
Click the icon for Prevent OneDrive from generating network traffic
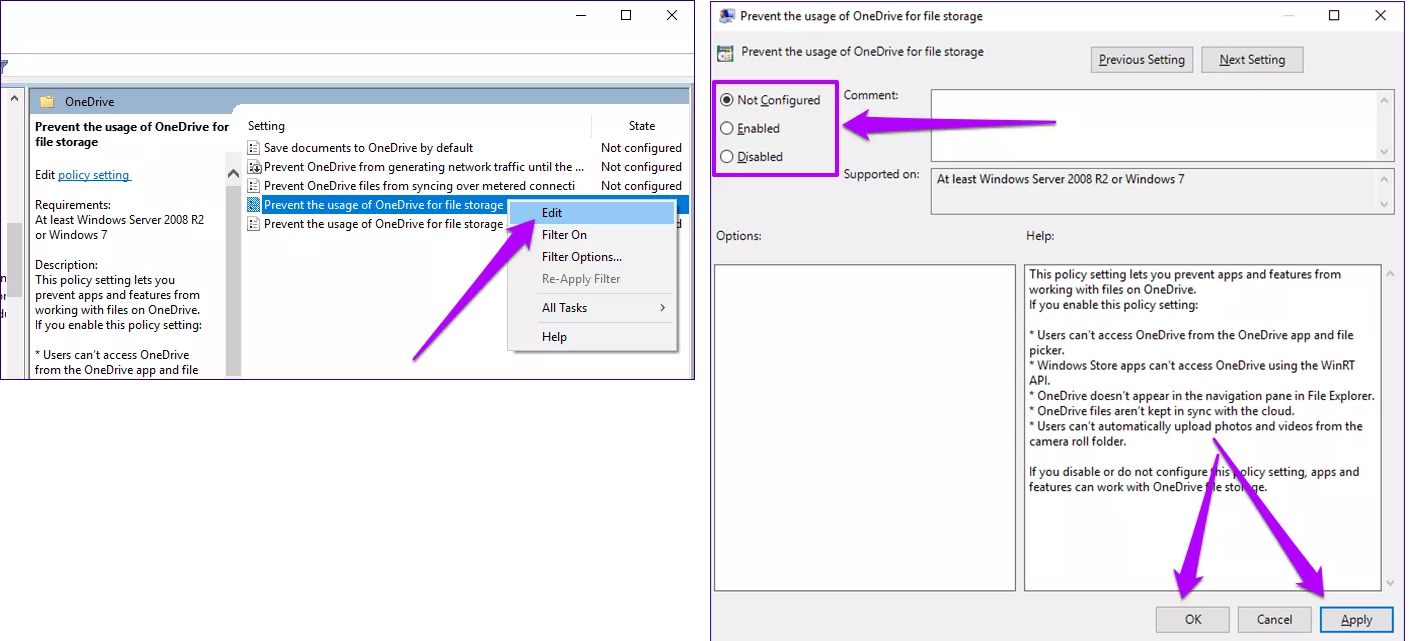click(254, 167)
